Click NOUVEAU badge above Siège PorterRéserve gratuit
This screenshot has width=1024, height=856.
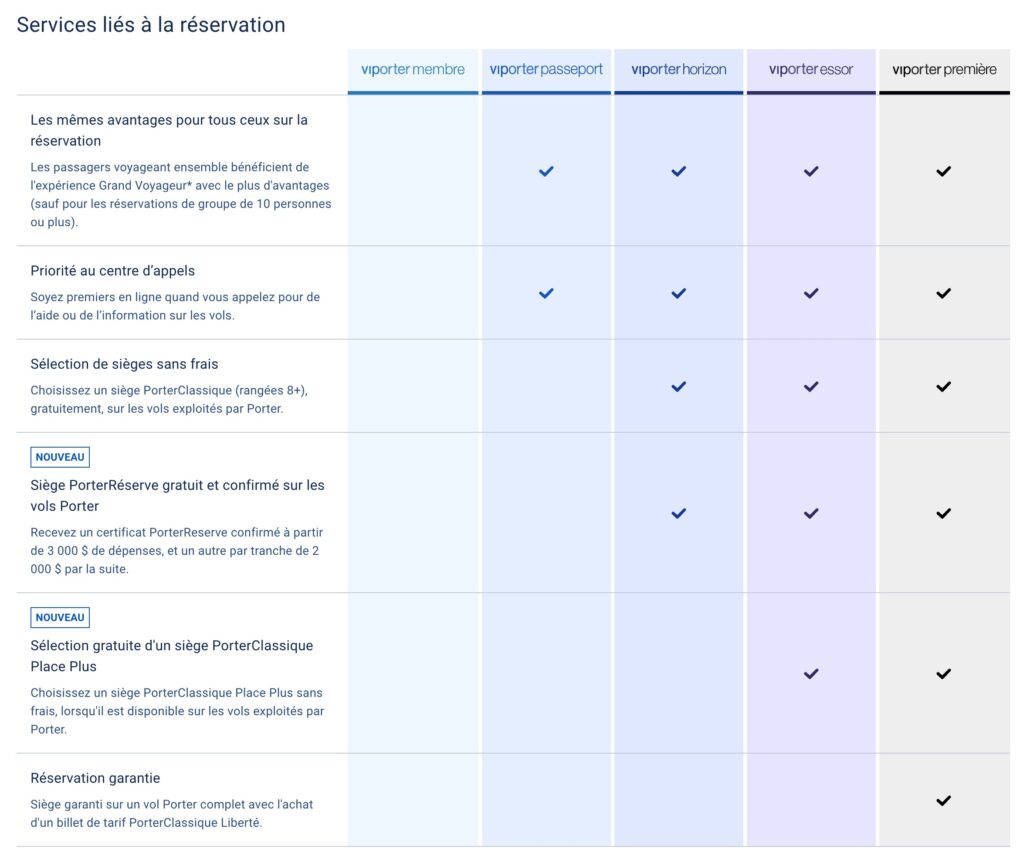(60, 457)
